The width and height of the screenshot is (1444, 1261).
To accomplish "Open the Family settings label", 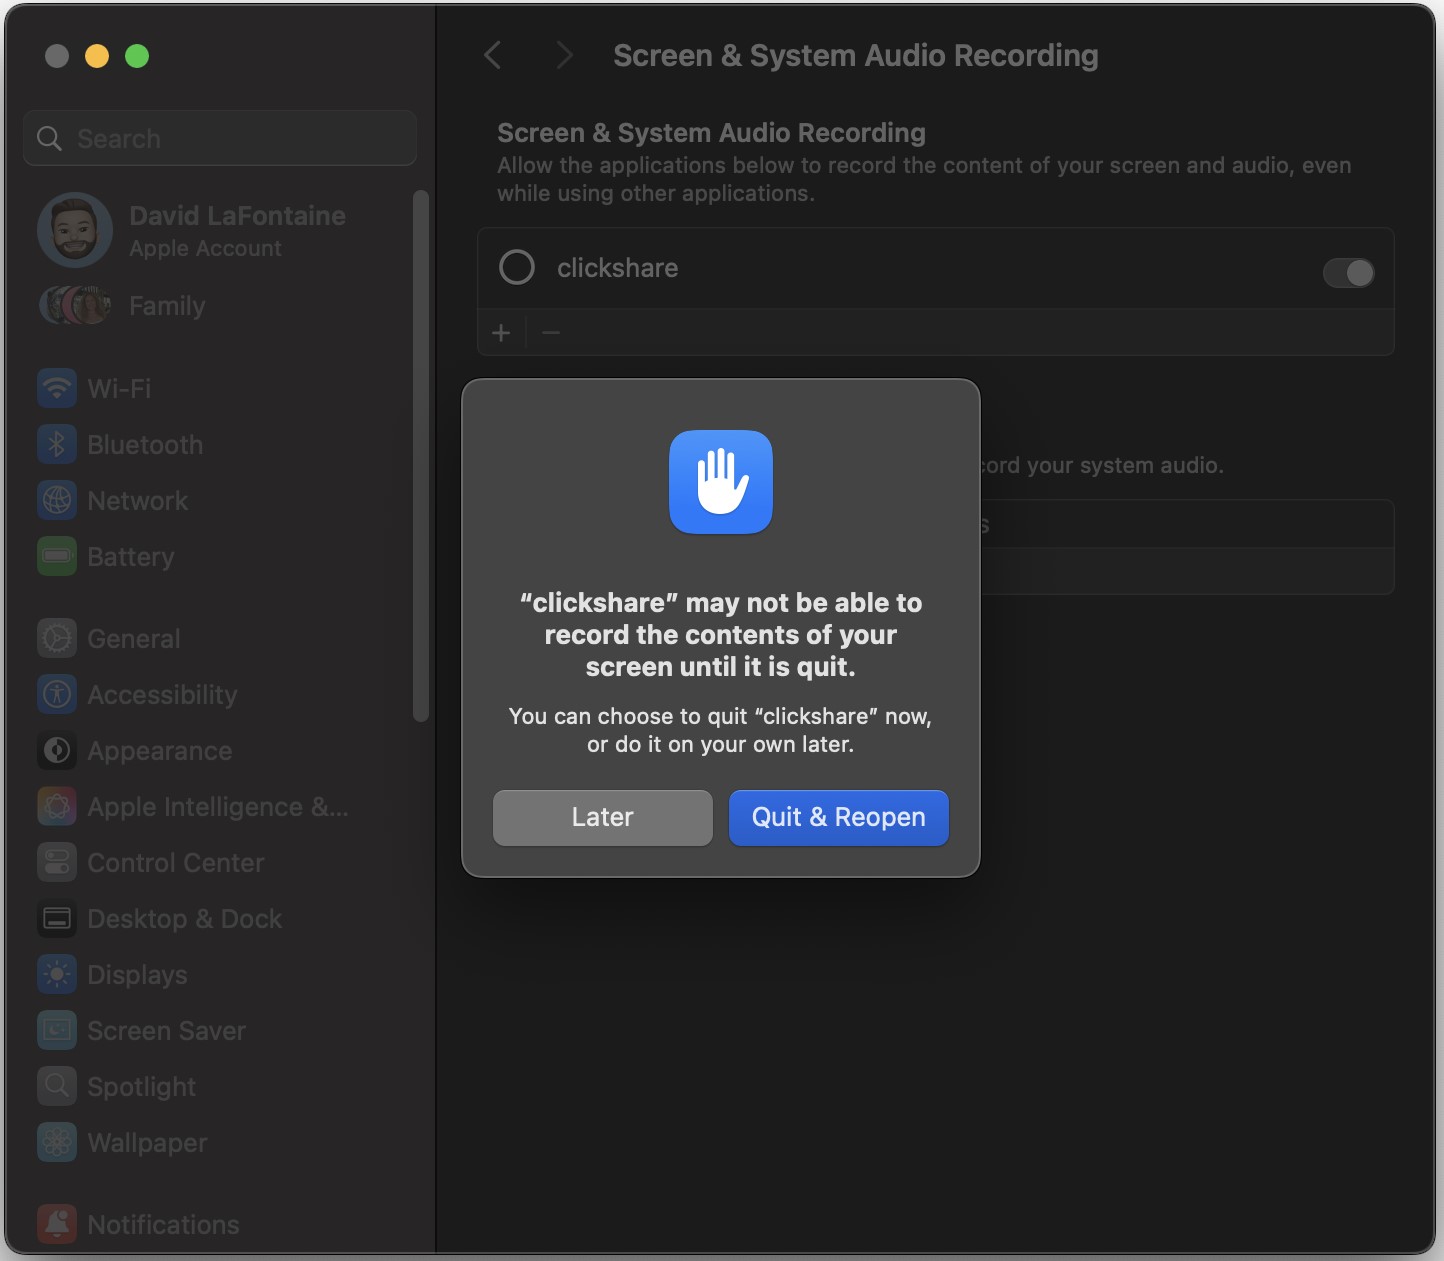I will [x=167, y=306].
